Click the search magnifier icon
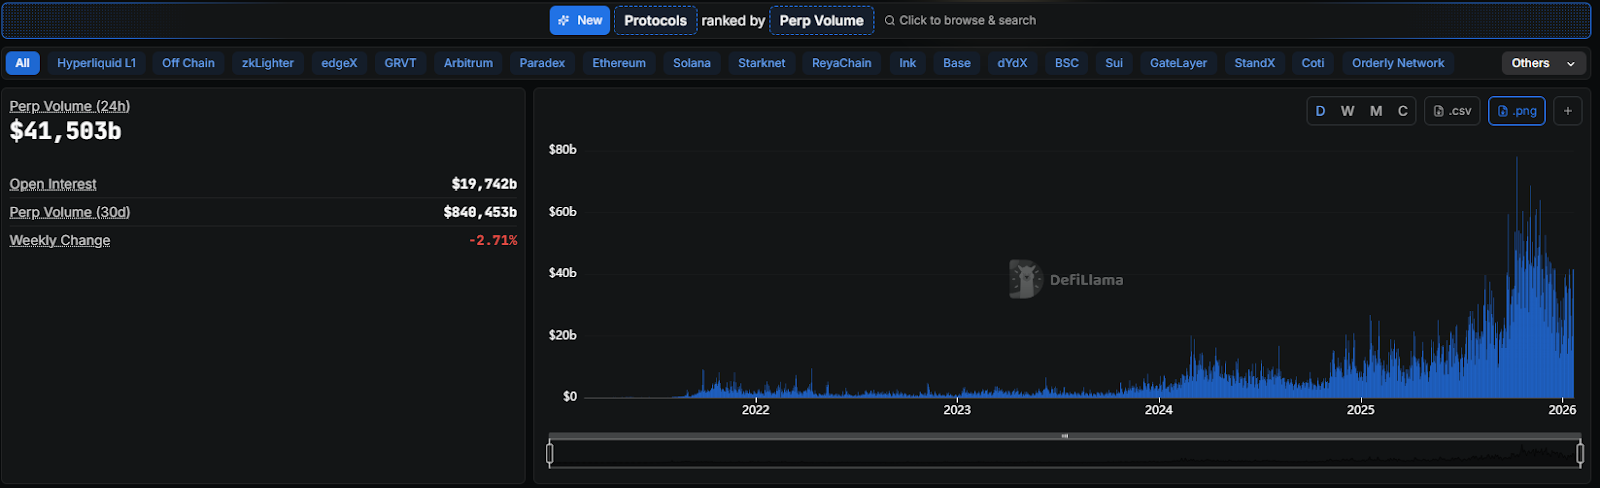Image resolution: width=1600 pixels, height=488 pixels. coord(889,20)
